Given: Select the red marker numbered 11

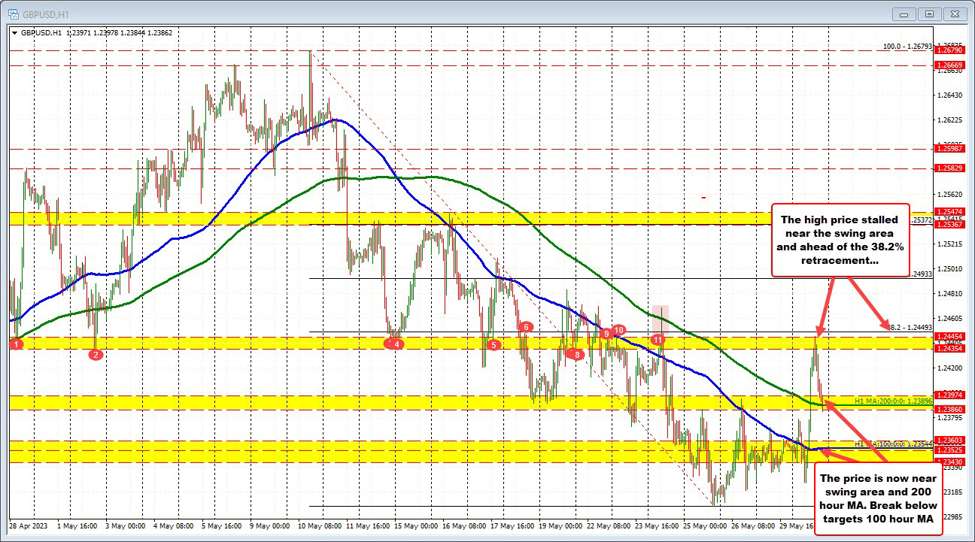Looking at the screenshot, I should (x=658, y=340).
